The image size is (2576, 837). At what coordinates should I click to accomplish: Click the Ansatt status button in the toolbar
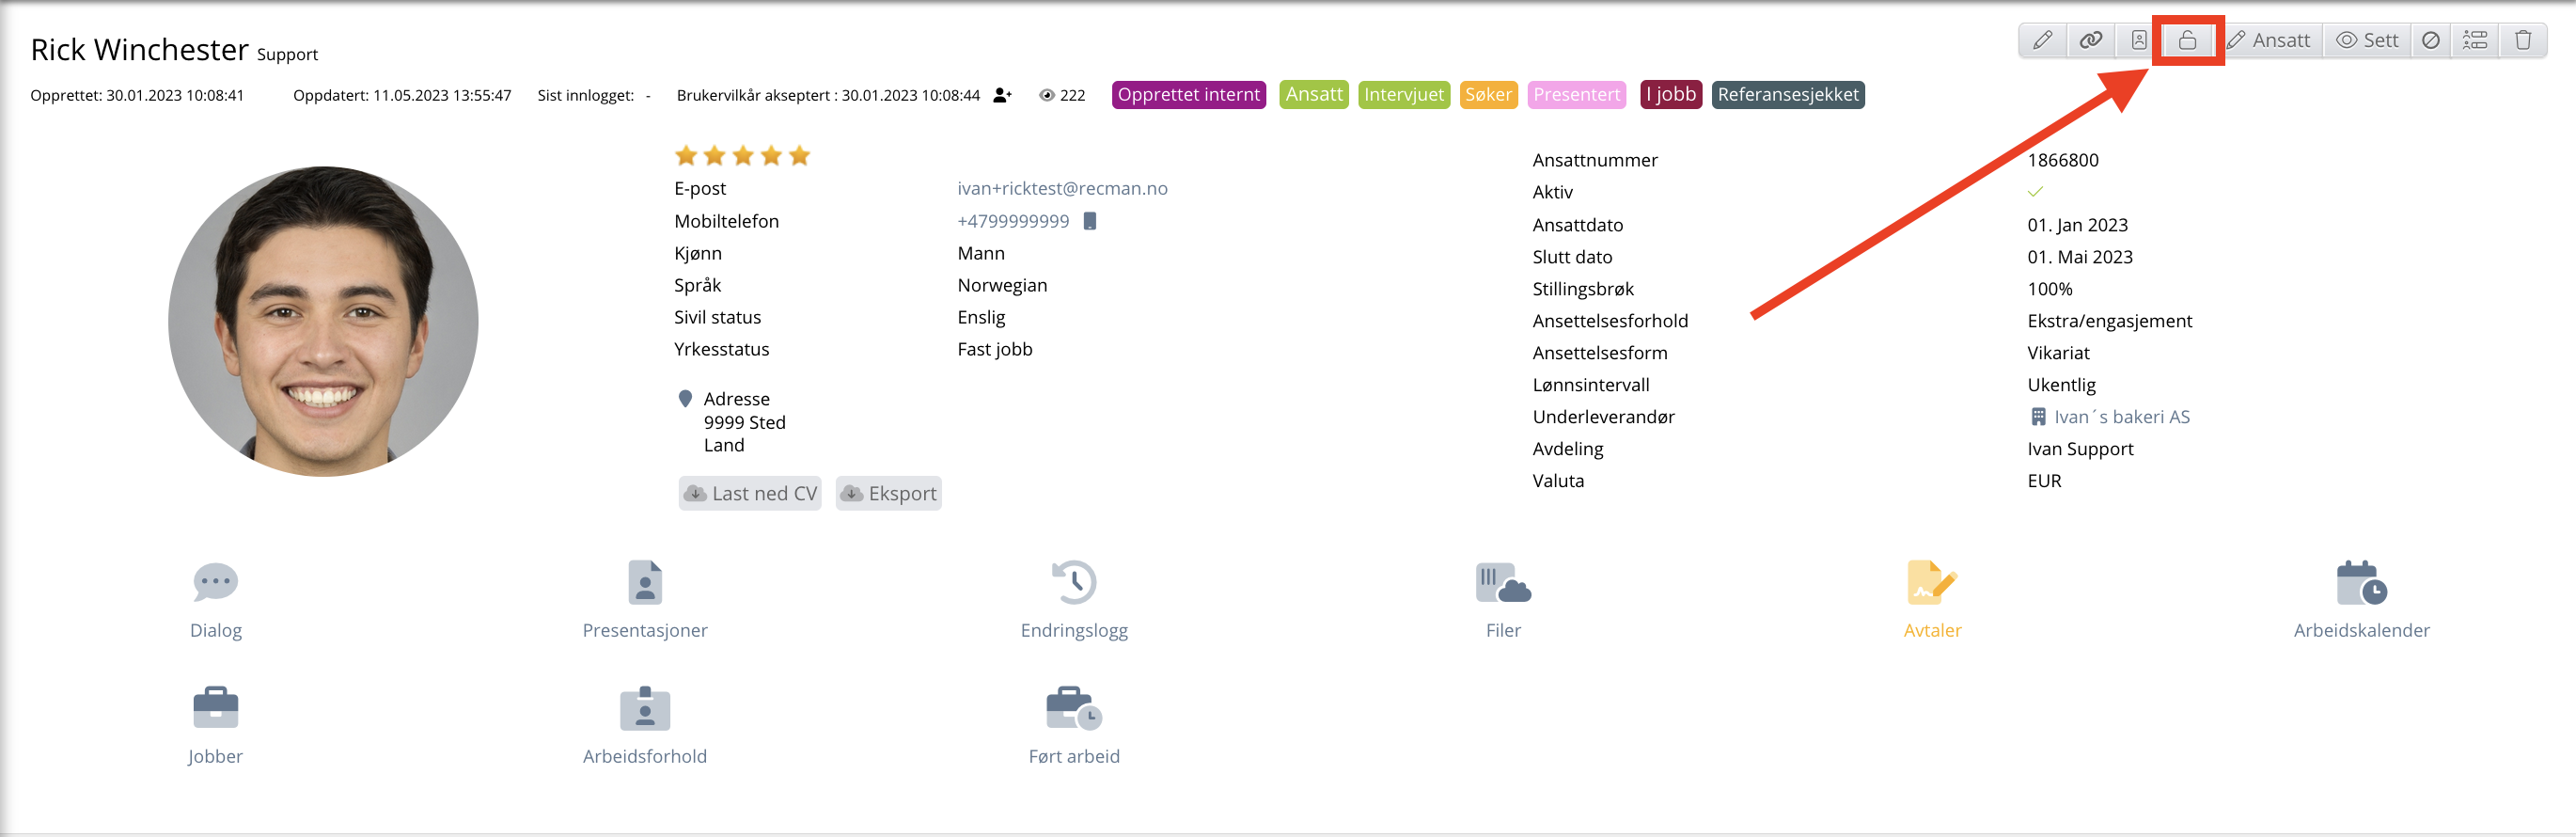2270,40
